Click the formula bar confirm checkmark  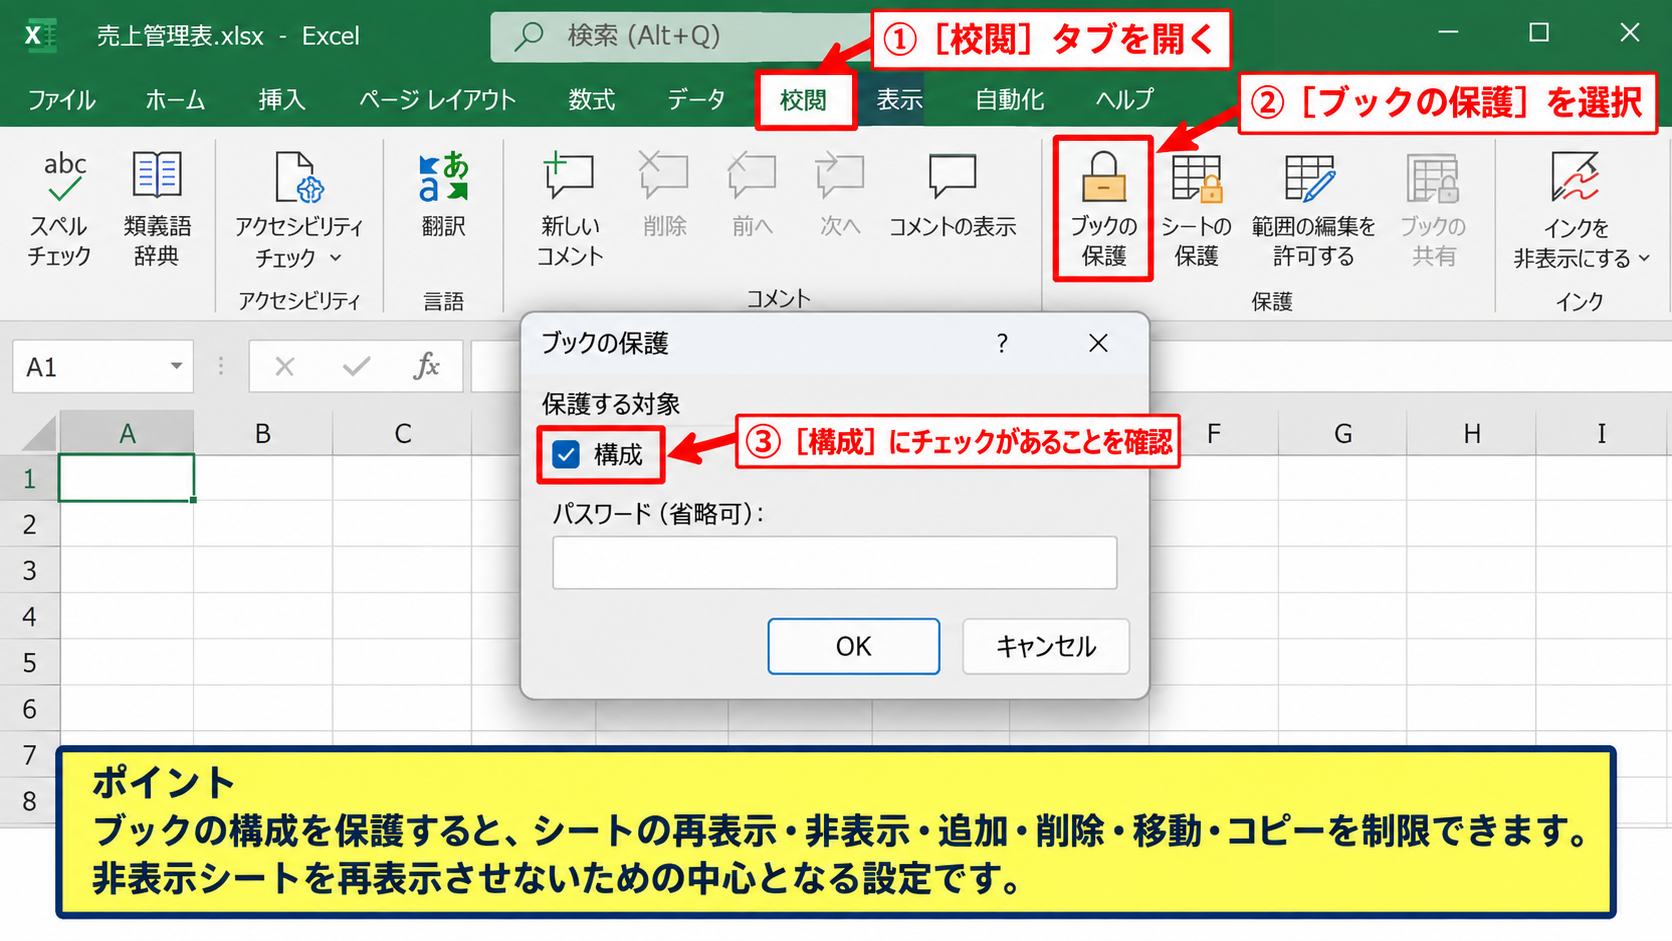coord(356,367)
